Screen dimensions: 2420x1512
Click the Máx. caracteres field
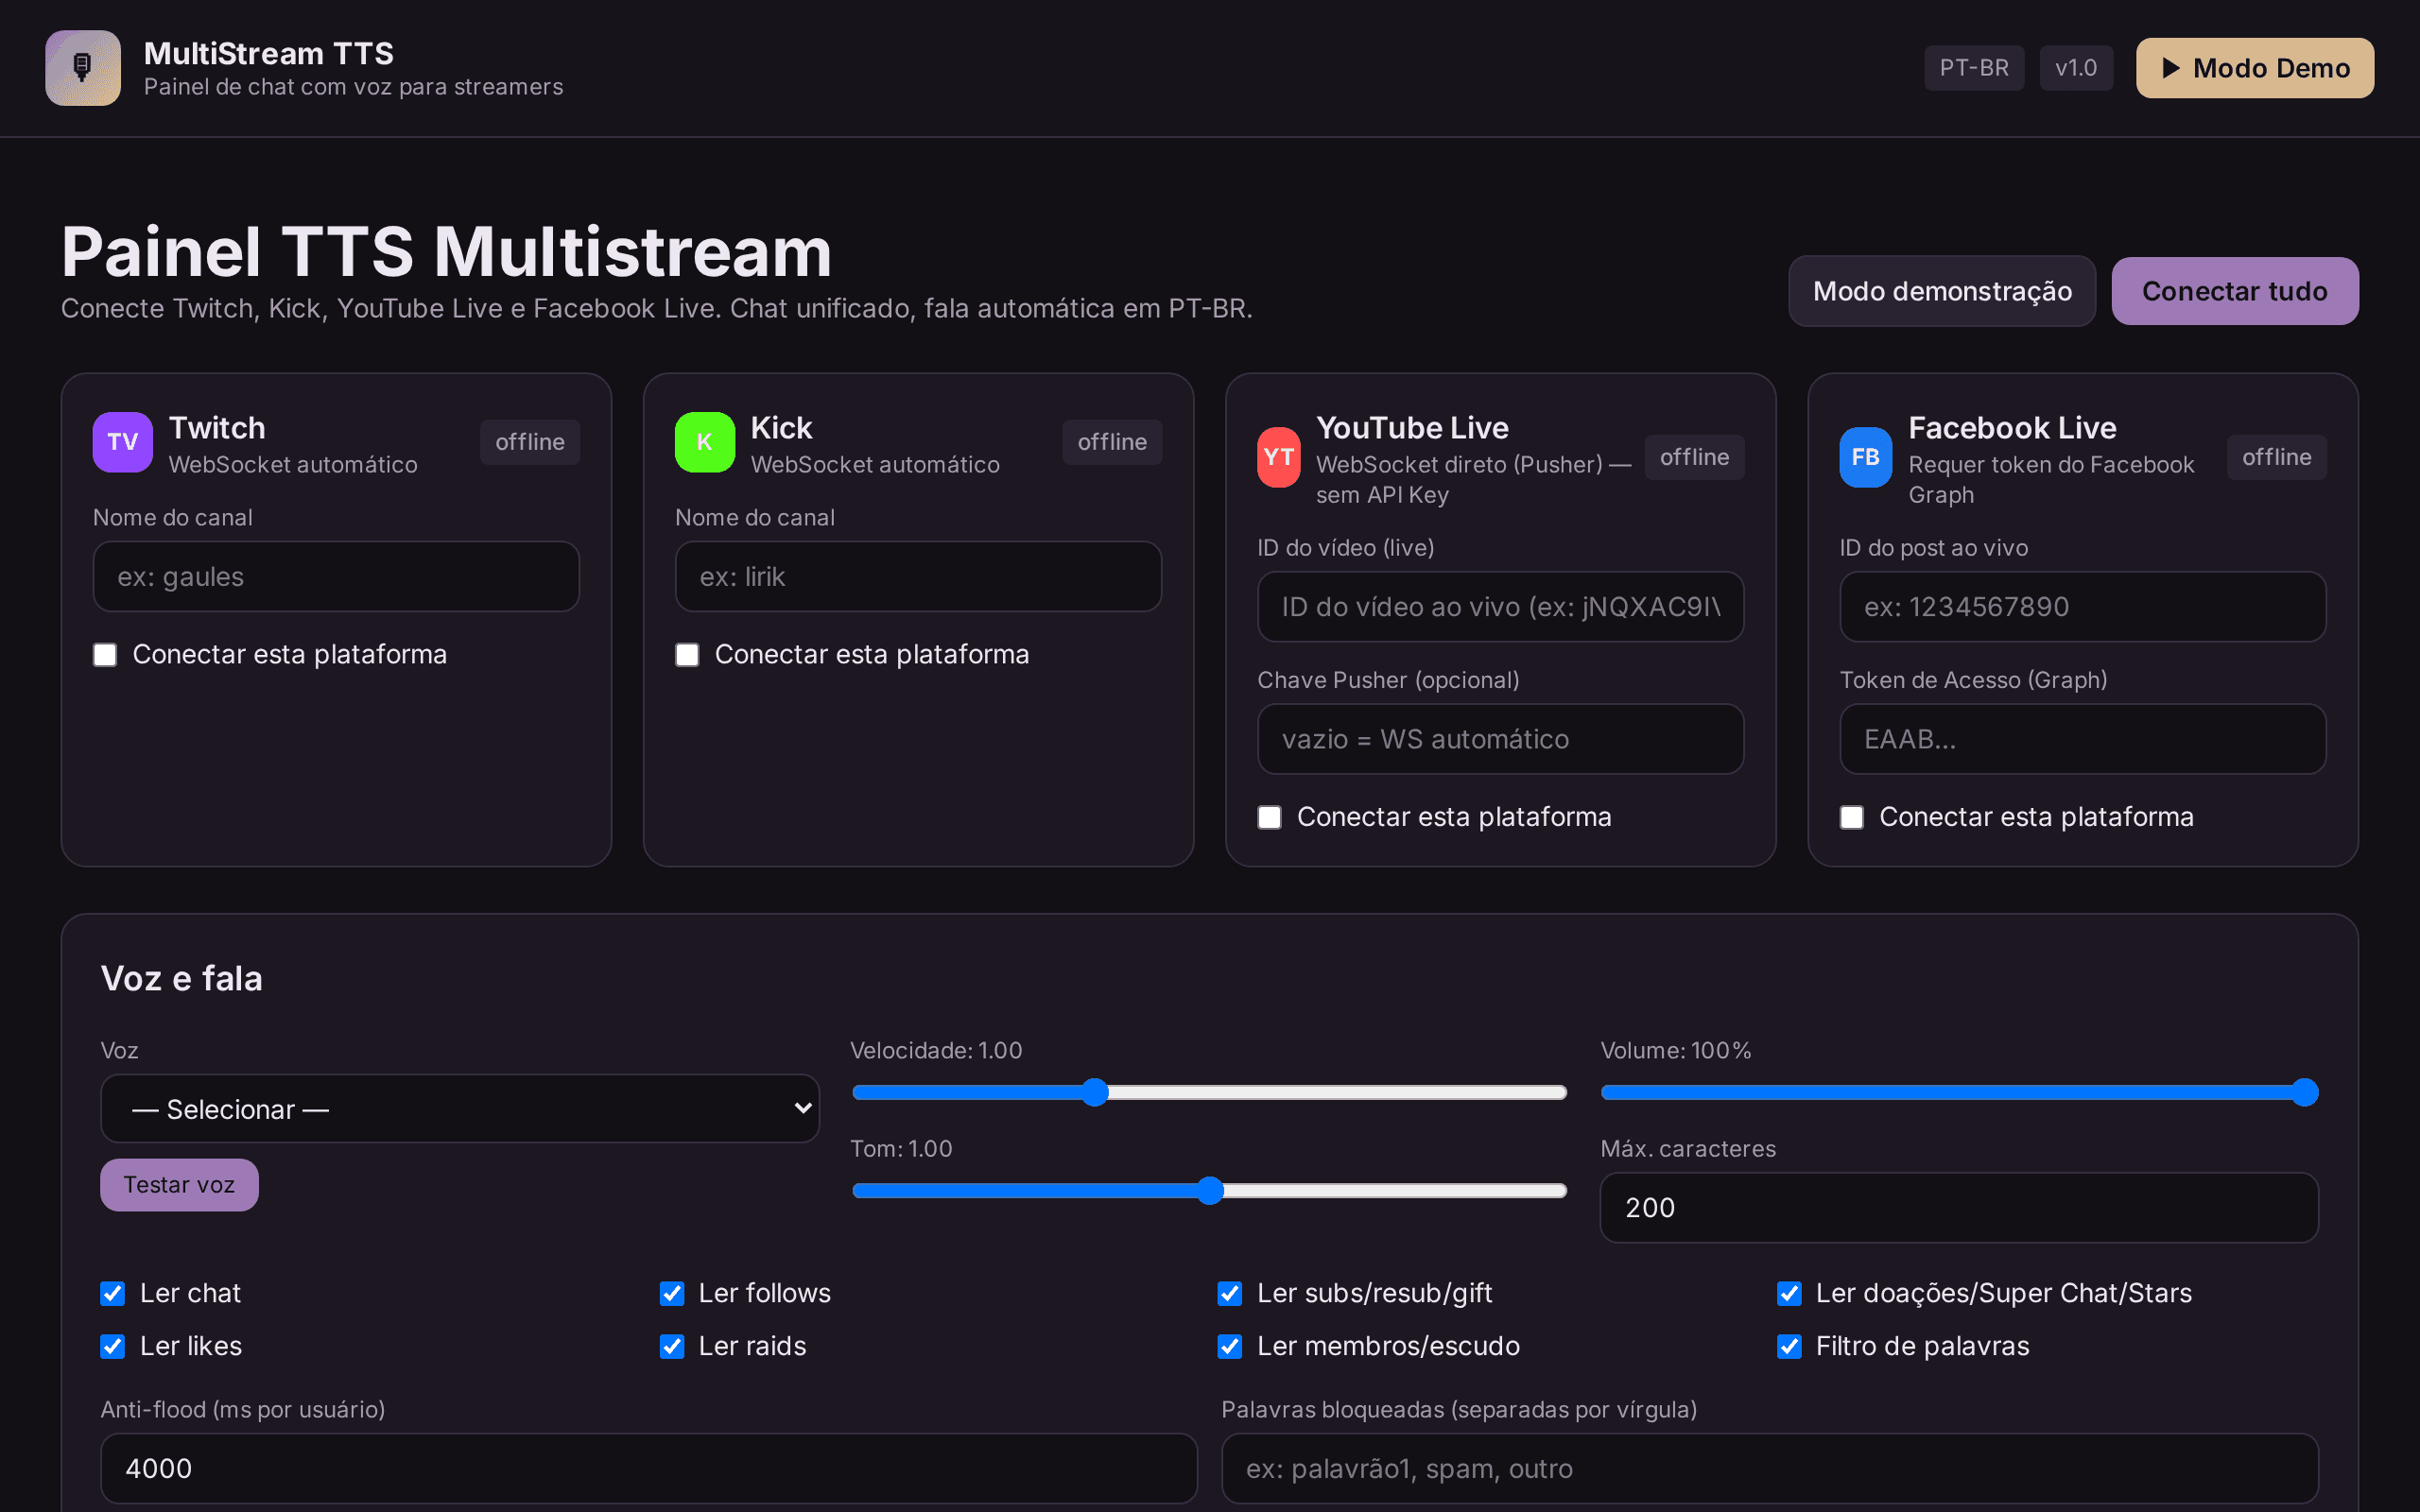point(1959,1208)
